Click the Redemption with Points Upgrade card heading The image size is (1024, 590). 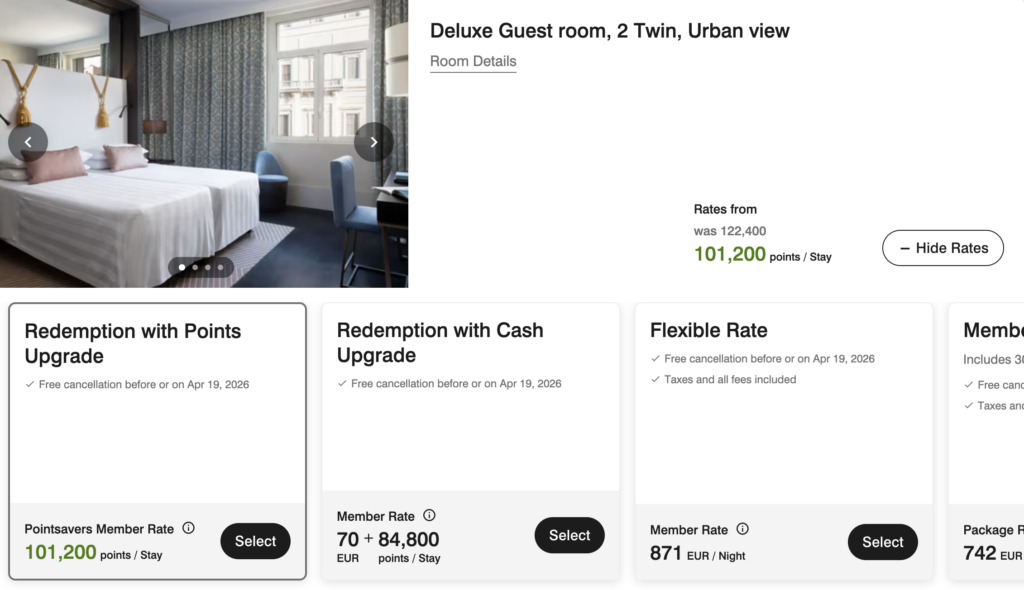pyautogui.click(x=133, y=343)
